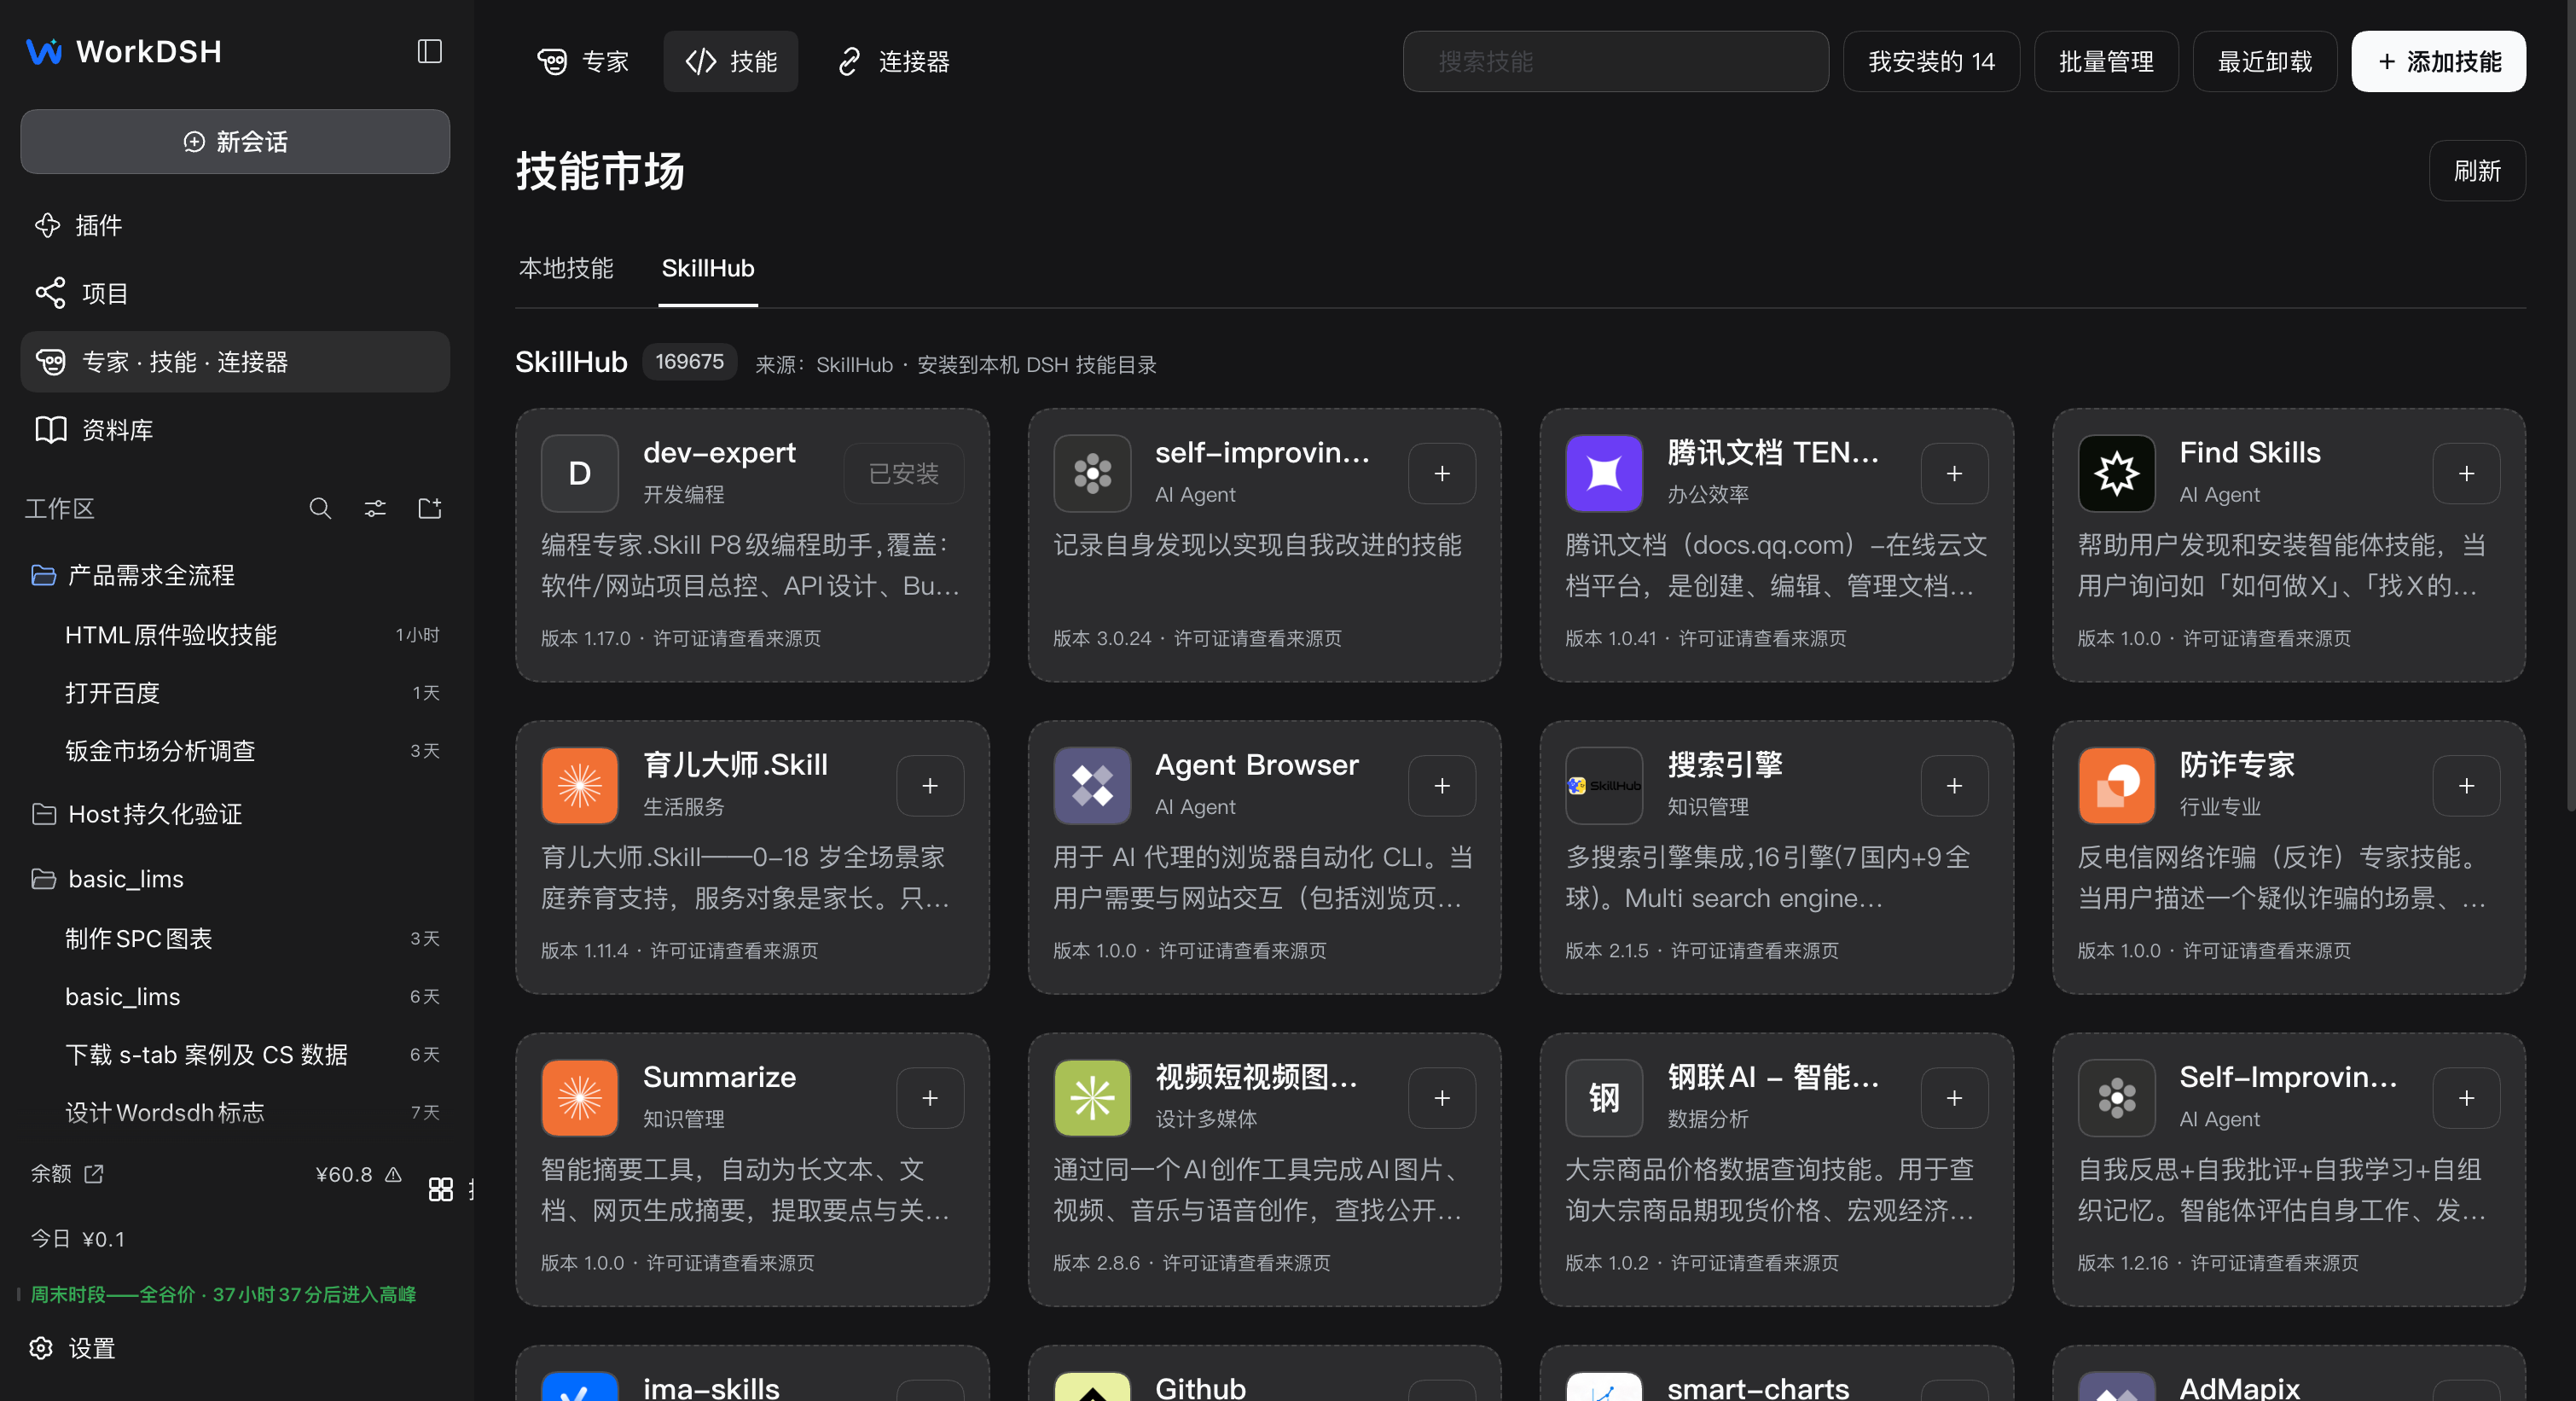The image size is (2576, 1401).
Task: Click the search icon in 工作区 header
Action: 320,508
